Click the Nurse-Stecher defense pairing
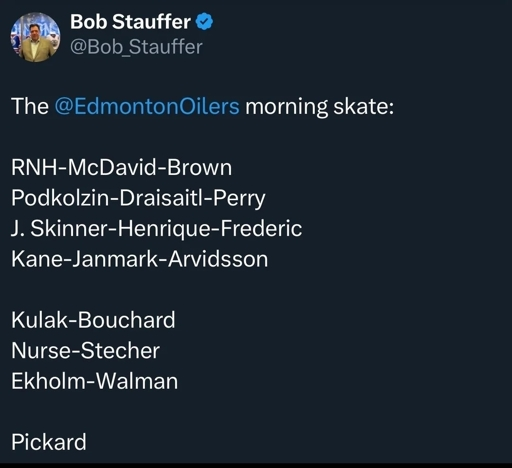512x468 pixels. 86,351
